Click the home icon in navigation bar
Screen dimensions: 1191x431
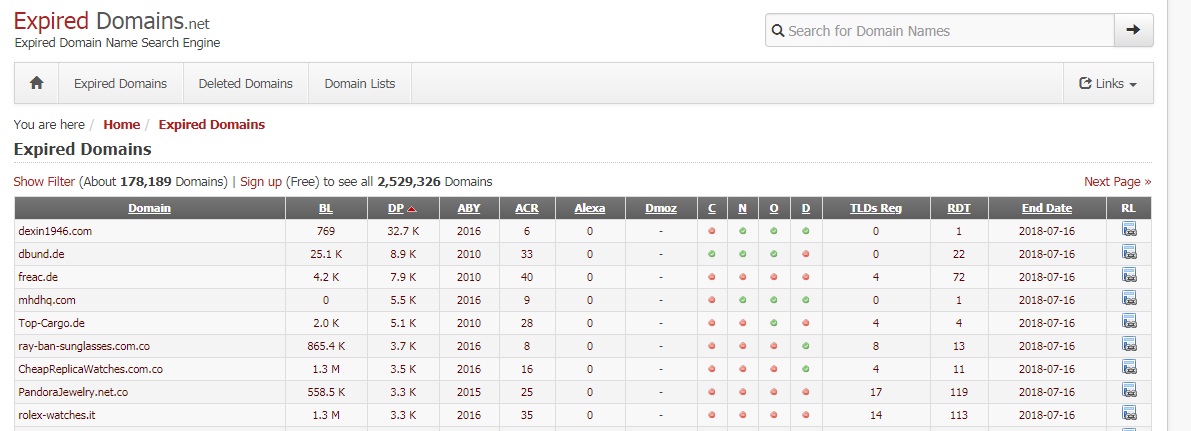tap(37, 84)
